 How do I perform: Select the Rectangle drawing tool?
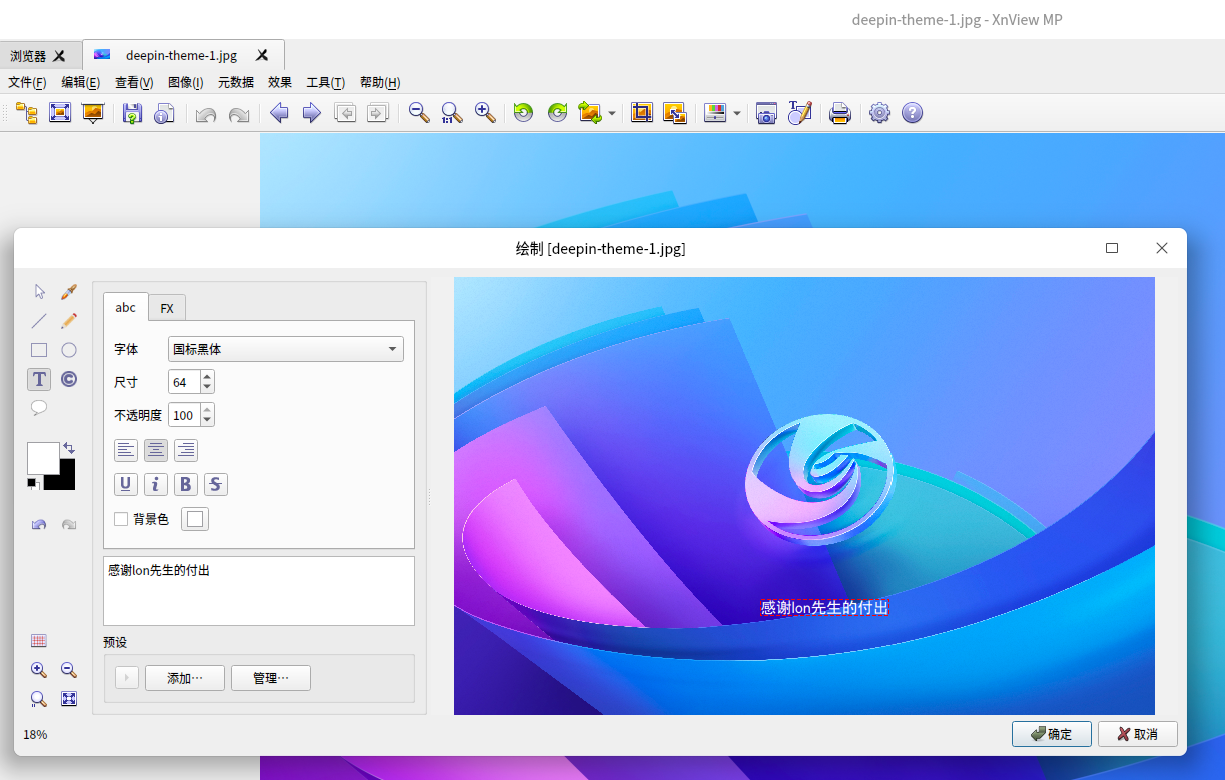pos(39,349)
